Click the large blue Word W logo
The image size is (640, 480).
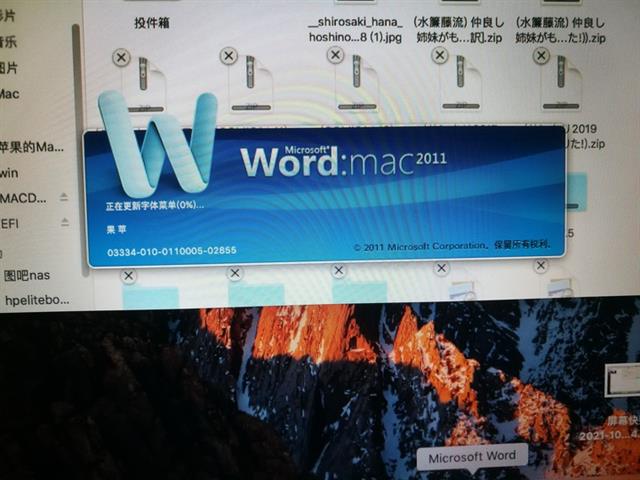click(158, 144)
